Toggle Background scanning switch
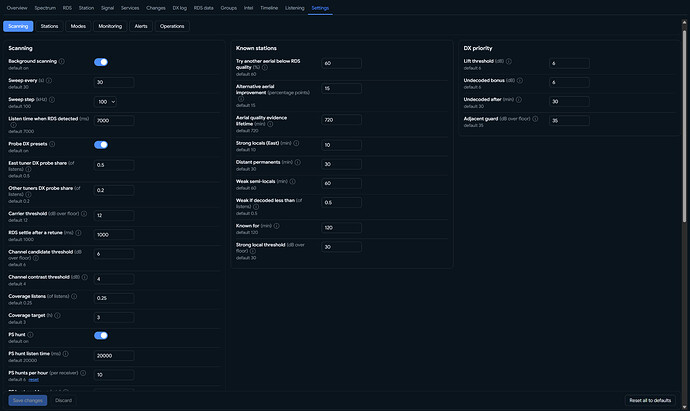 (101, 62)
